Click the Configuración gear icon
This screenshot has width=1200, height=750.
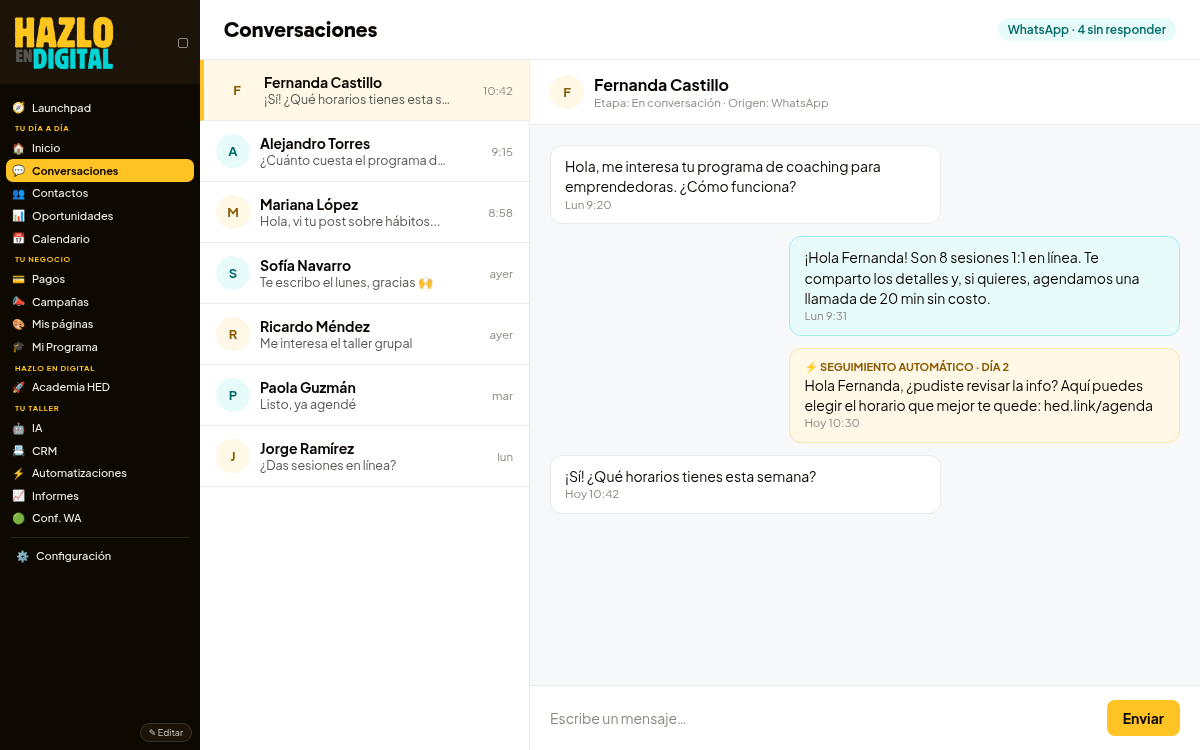[x=22, y=556]
